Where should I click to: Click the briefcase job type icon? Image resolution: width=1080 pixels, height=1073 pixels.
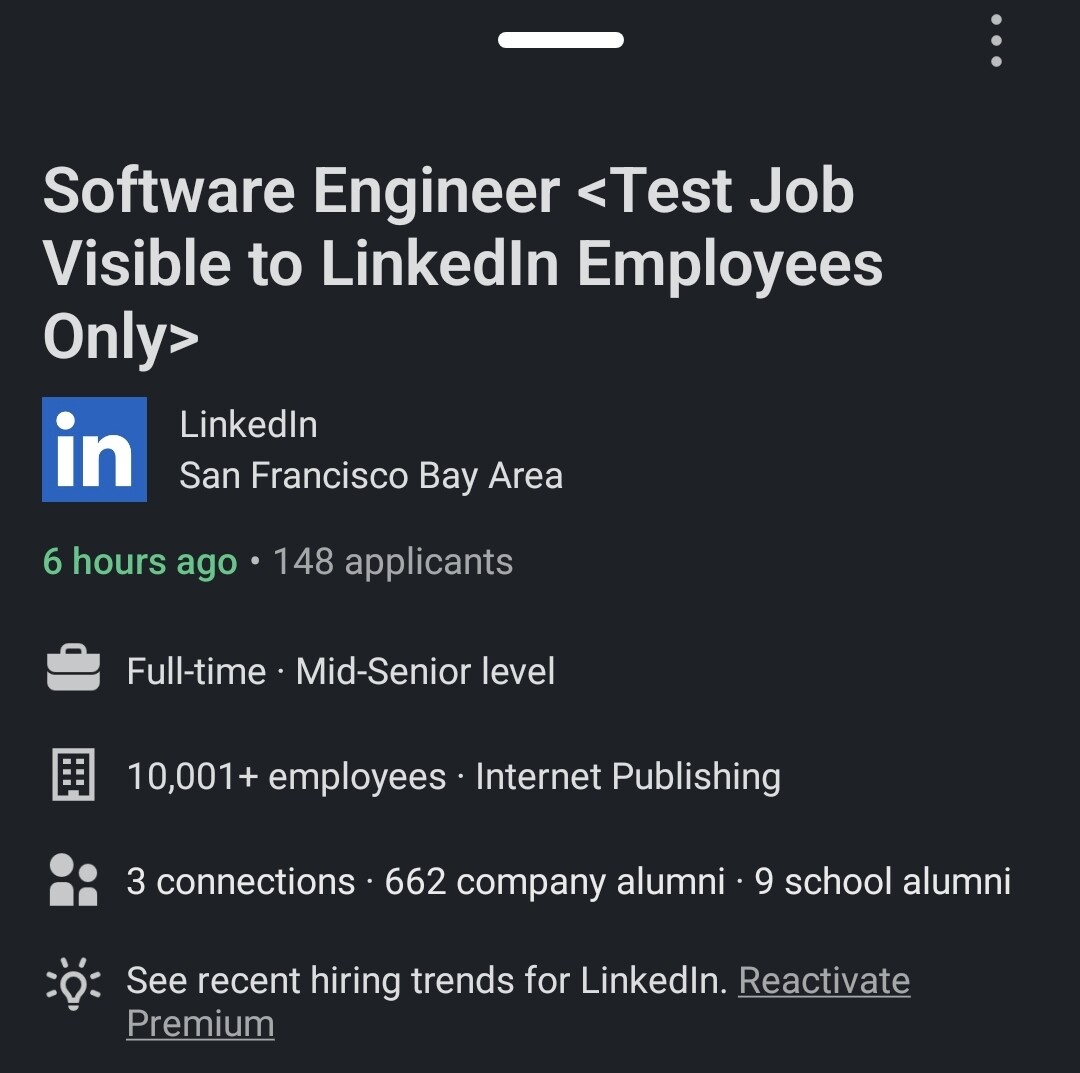[x=74, y=670]
